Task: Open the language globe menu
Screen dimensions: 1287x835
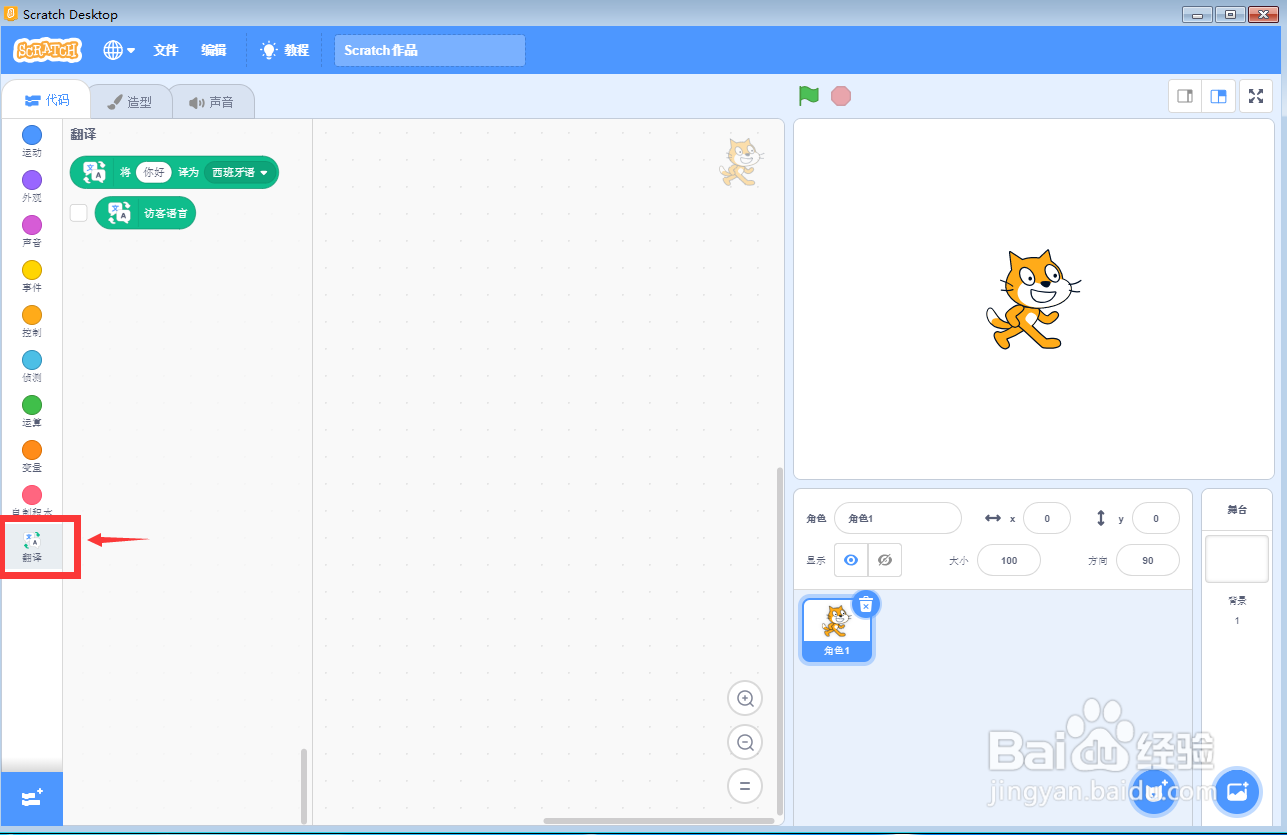Action: [x=119, y=50]
